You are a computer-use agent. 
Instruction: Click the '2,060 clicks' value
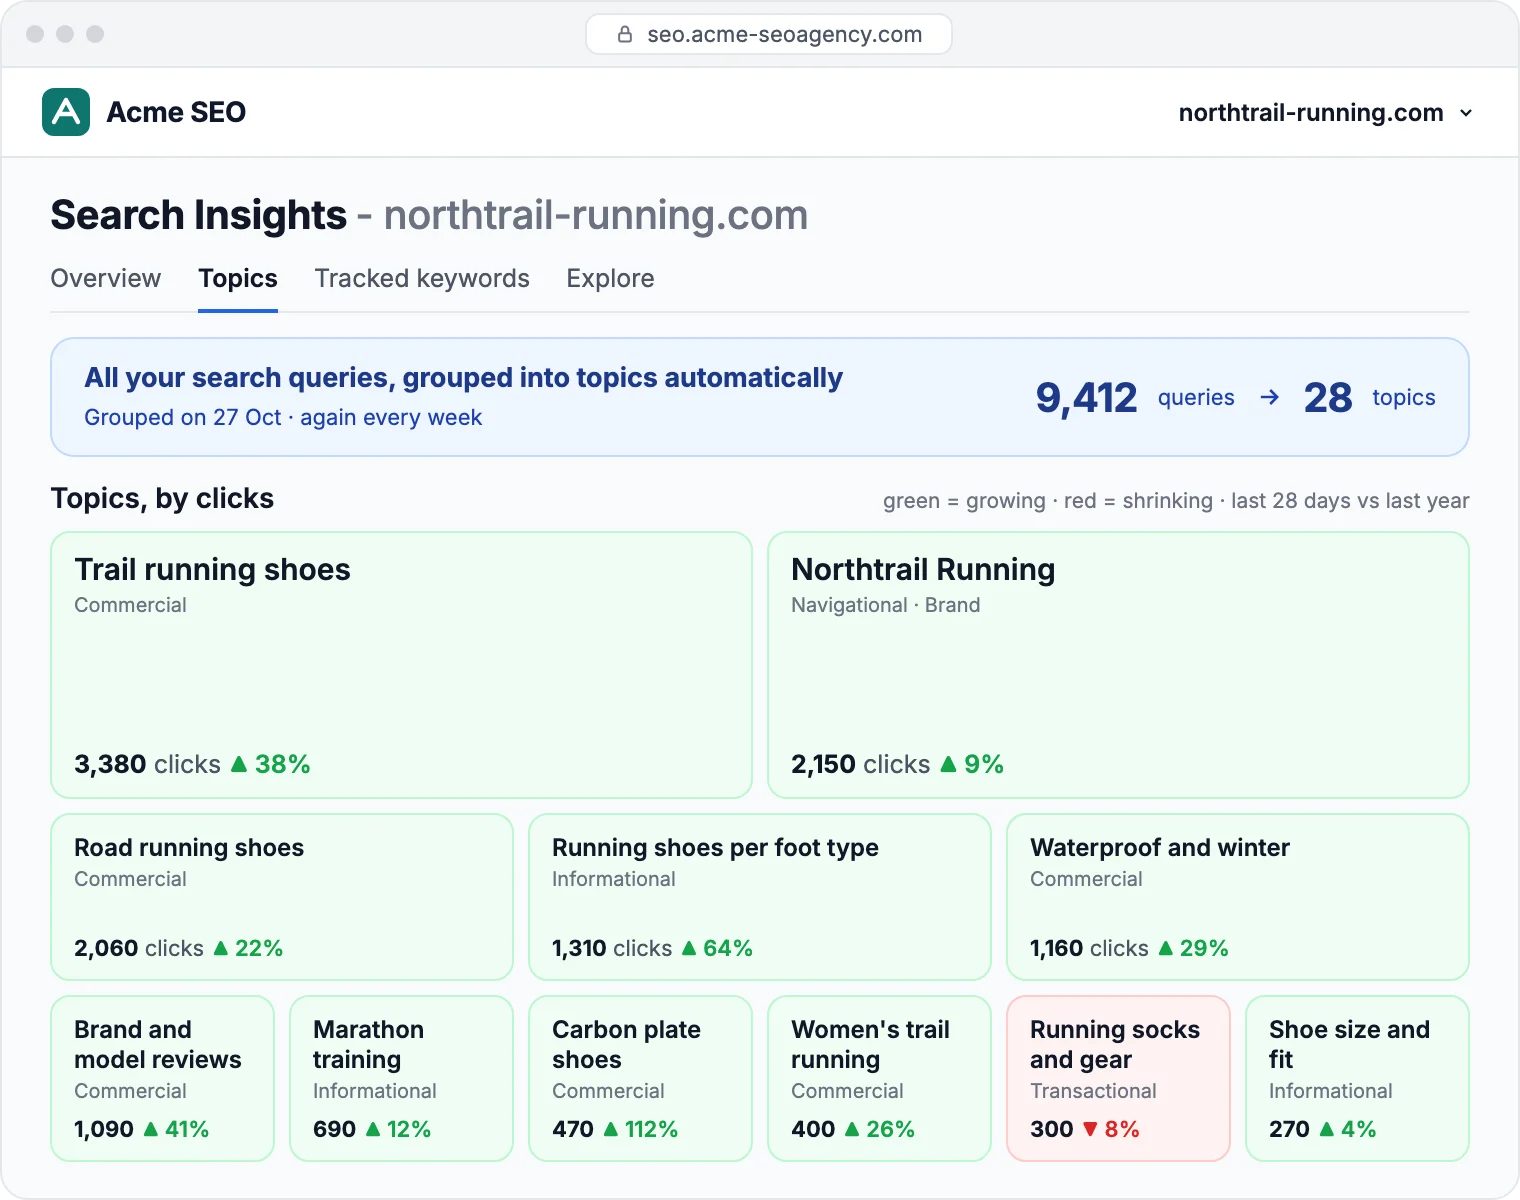pyautogui.click(x=139, y=948)
